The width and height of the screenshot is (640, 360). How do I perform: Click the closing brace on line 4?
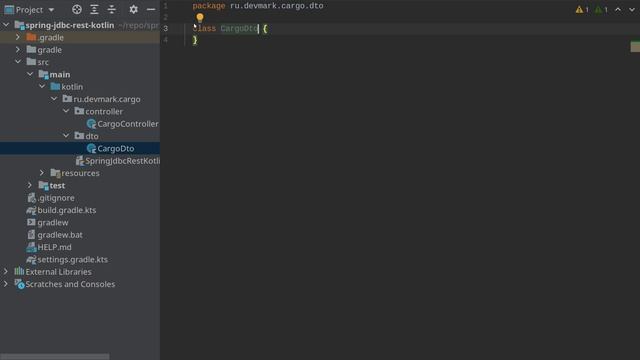195,40
